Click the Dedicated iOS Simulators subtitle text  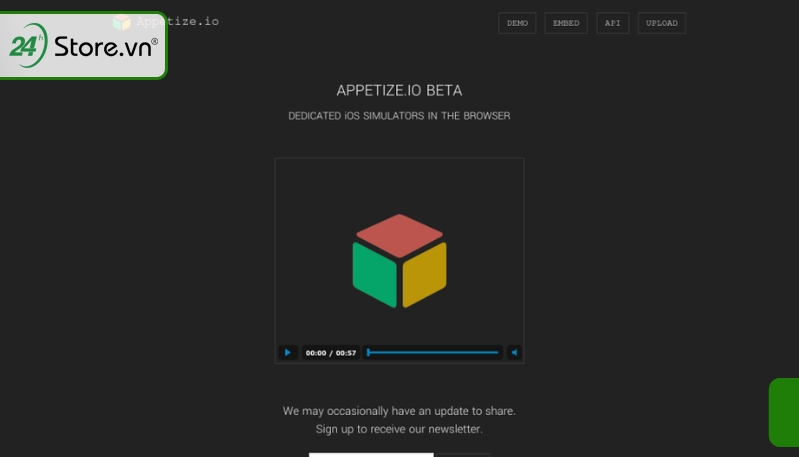point(400,116)
